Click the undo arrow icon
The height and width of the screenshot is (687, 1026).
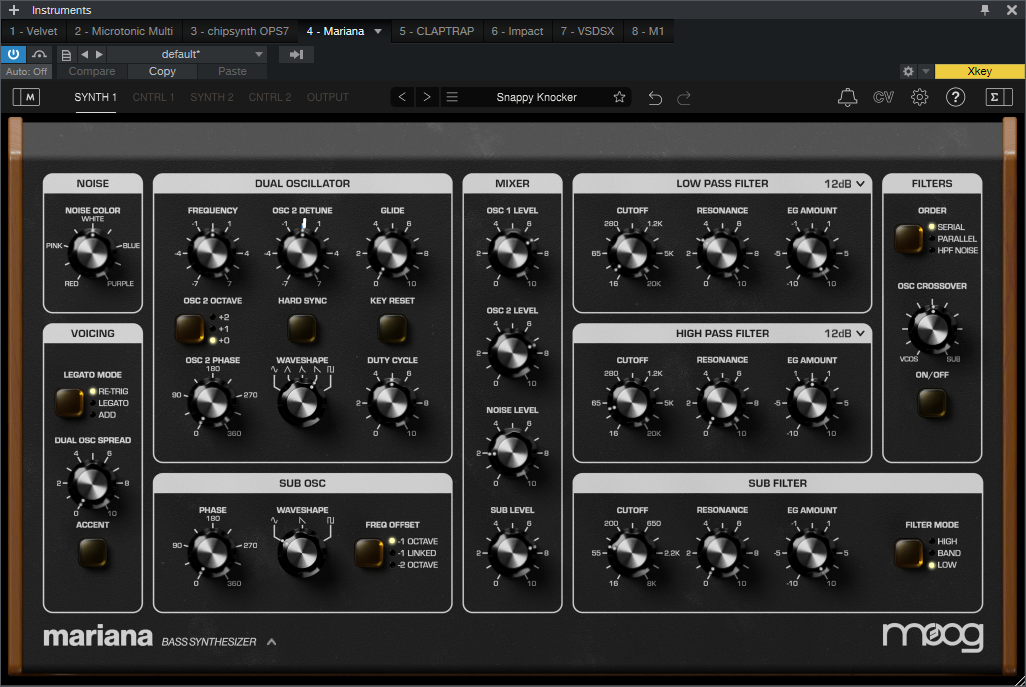coord(655,97)
